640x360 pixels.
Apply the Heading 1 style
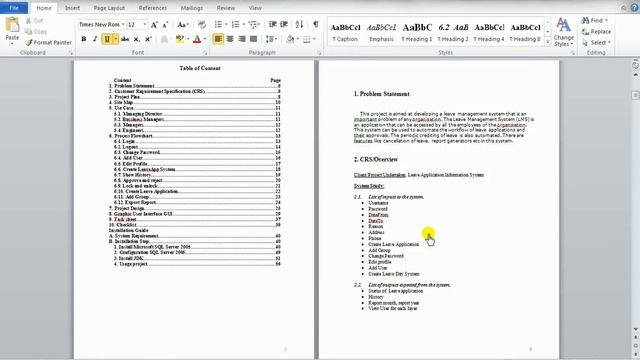coord(417,32)
